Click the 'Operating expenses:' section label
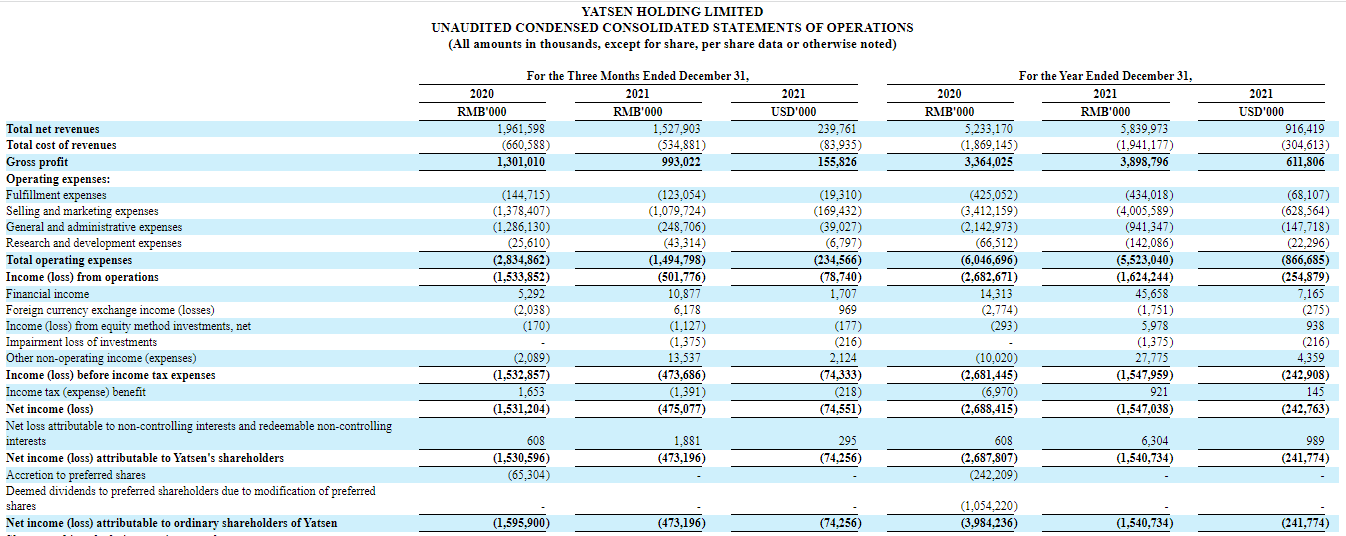Screen dimensions: 1346x536 [x=57, y=178]
